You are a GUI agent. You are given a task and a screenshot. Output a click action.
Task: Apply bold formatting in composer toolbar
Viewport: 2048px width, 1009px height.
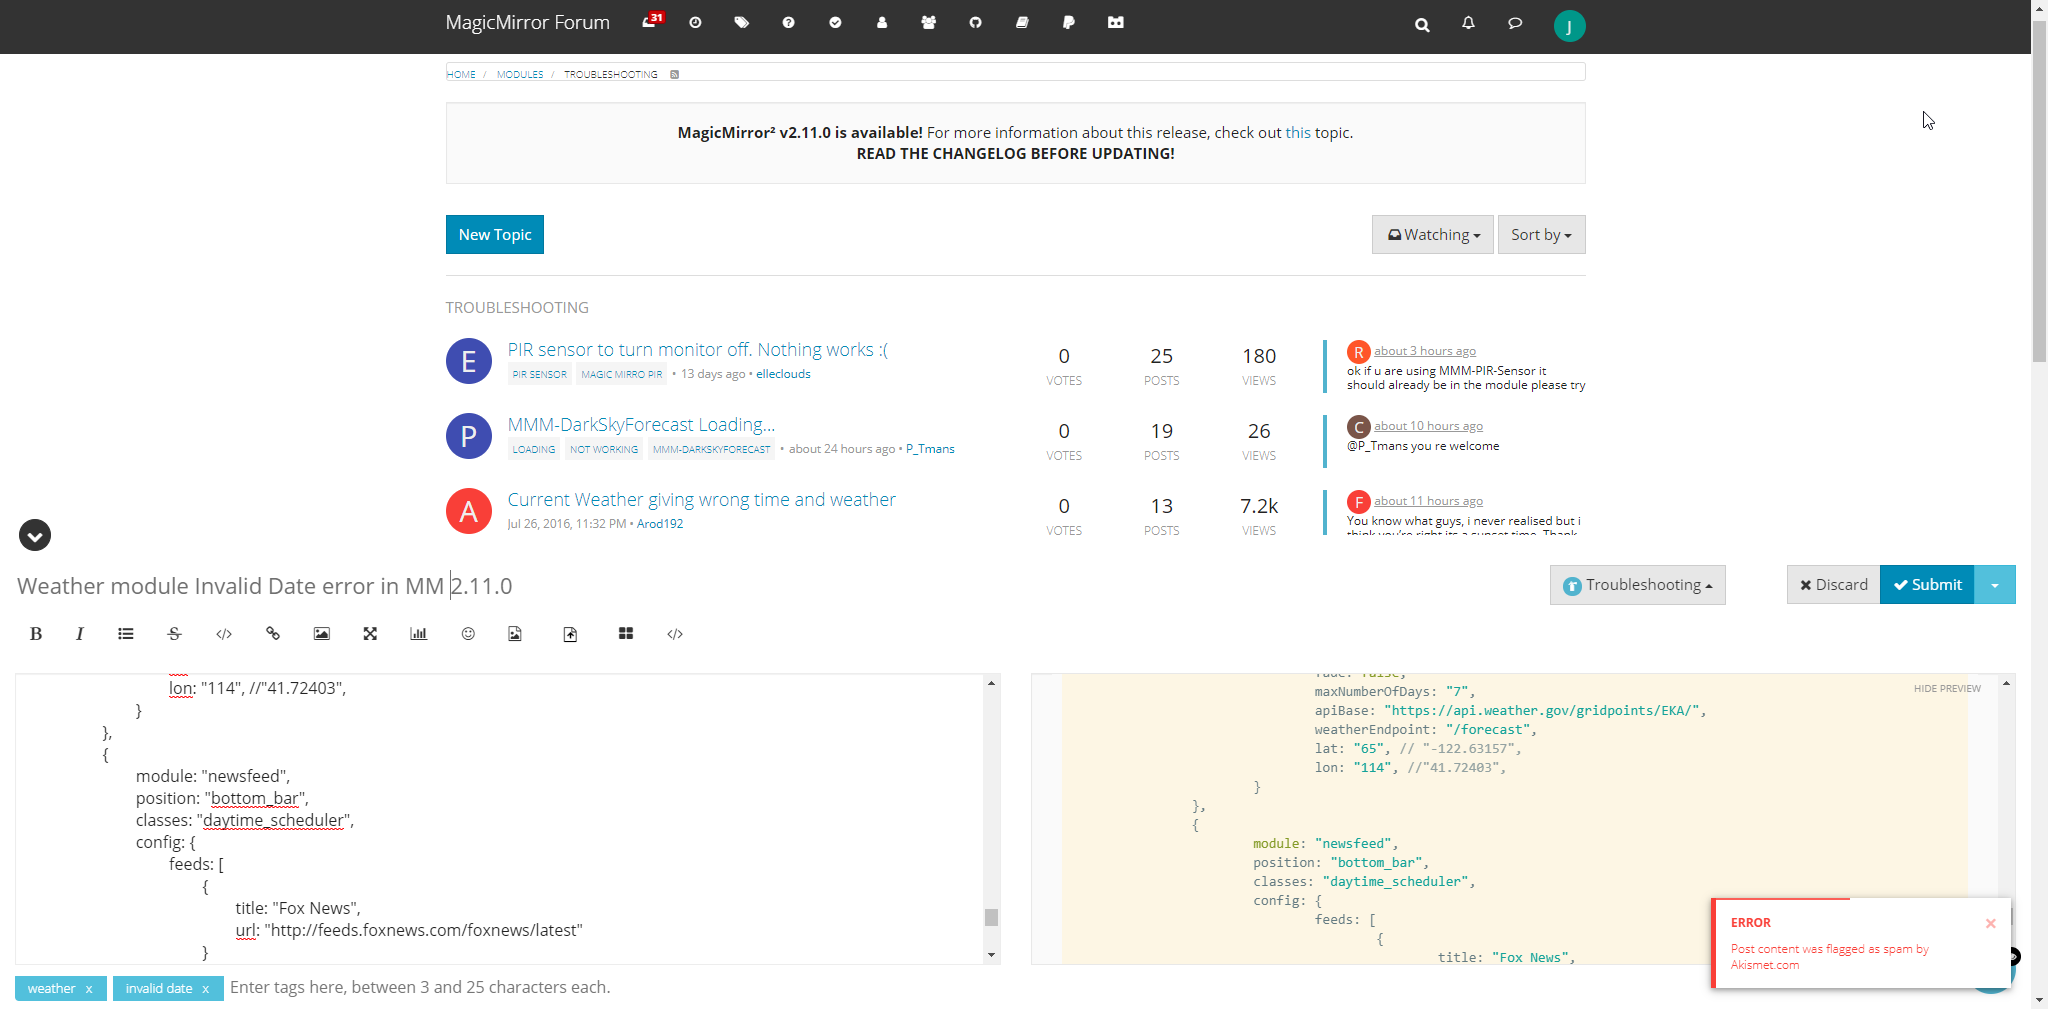[x=36, y=634]
